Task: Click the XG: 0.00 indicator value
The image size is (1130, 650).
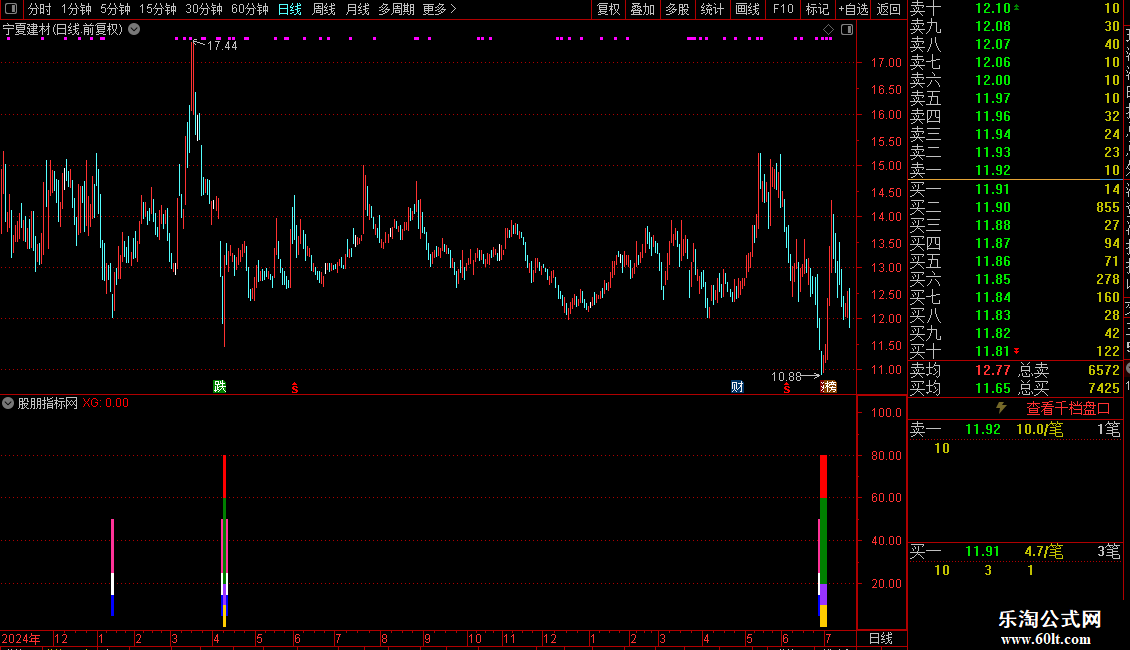Action: 105,403
